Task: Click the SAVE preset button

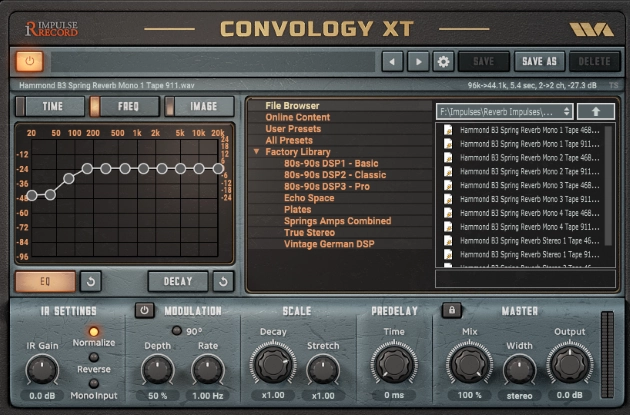Action: (484, 61)
